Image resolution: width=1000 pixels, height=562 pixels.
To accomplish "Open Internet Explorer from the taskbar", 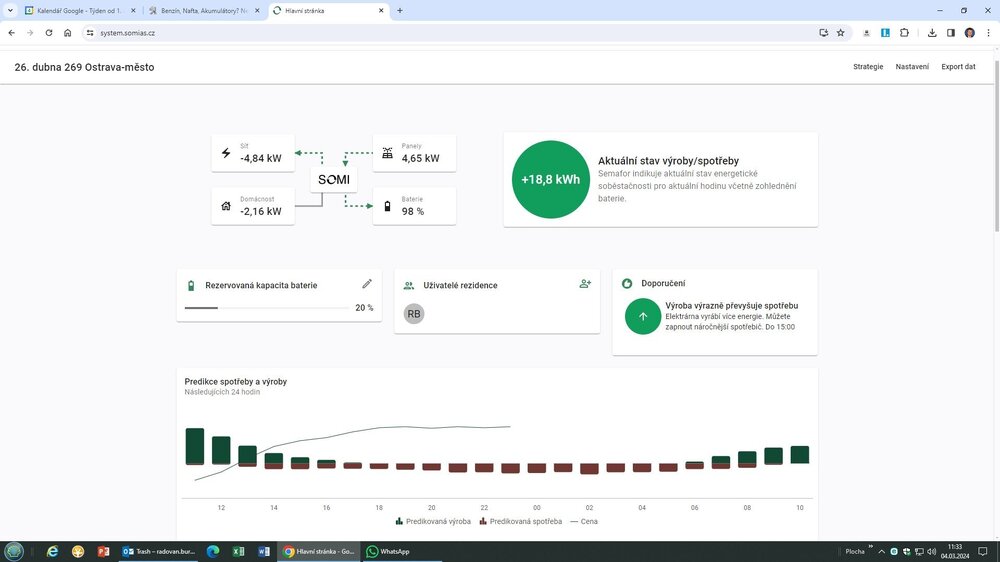I will pos(52,551).
